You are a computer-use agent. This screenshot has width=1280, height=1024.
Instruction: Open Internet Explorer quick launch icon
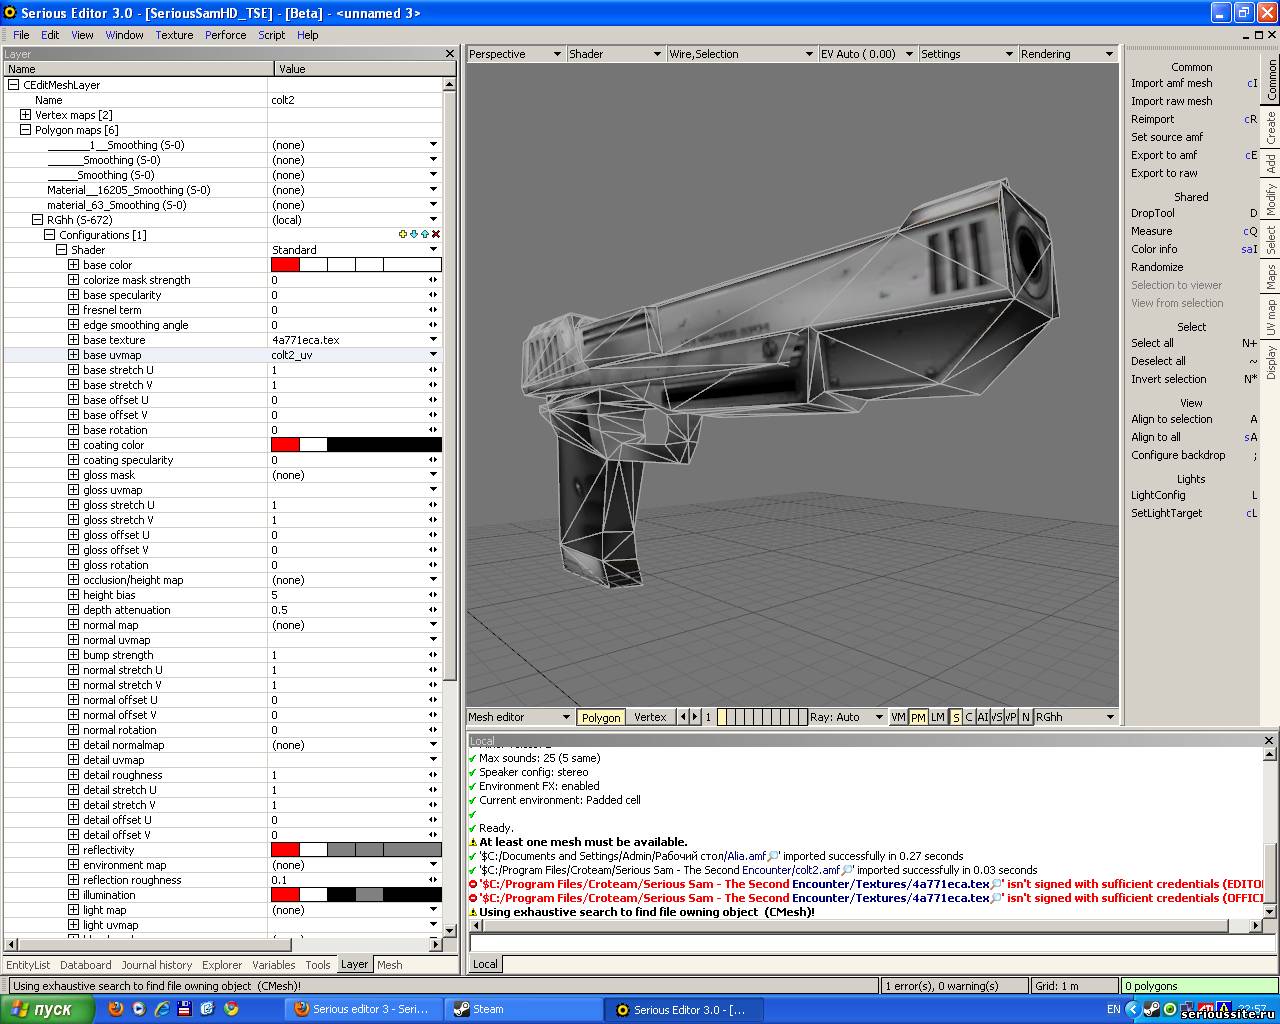162,1009
